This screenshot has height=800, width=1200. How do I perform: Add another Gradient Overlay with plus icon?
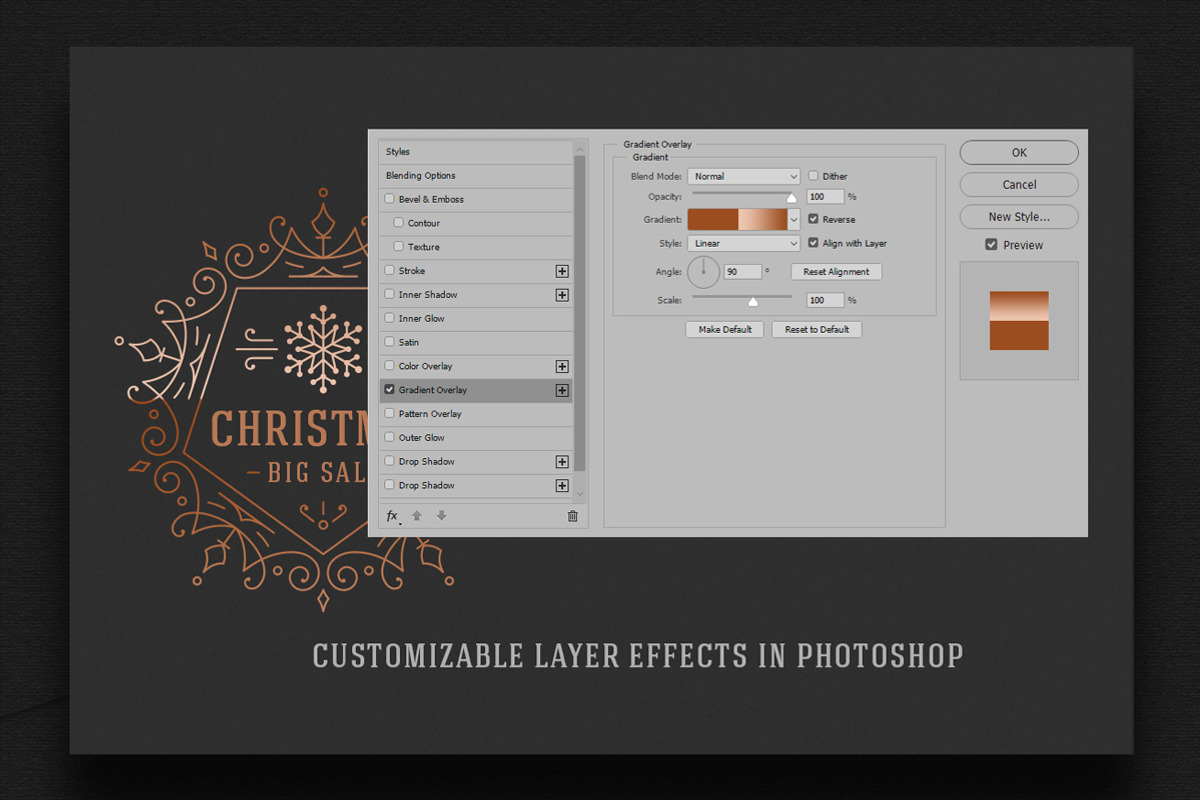[x=562, y=390]
